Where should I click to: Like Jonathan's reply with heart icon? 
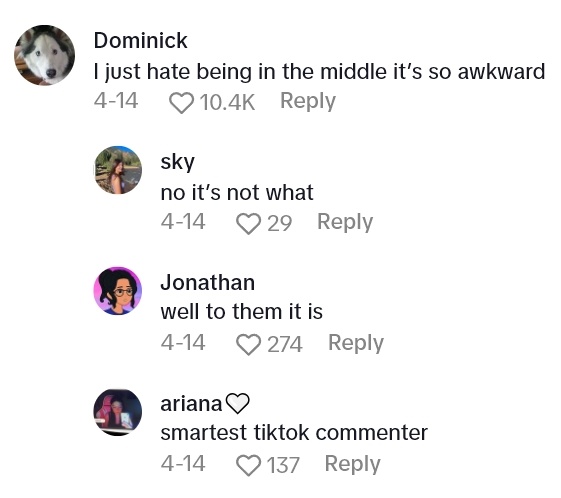click(248, 345)
